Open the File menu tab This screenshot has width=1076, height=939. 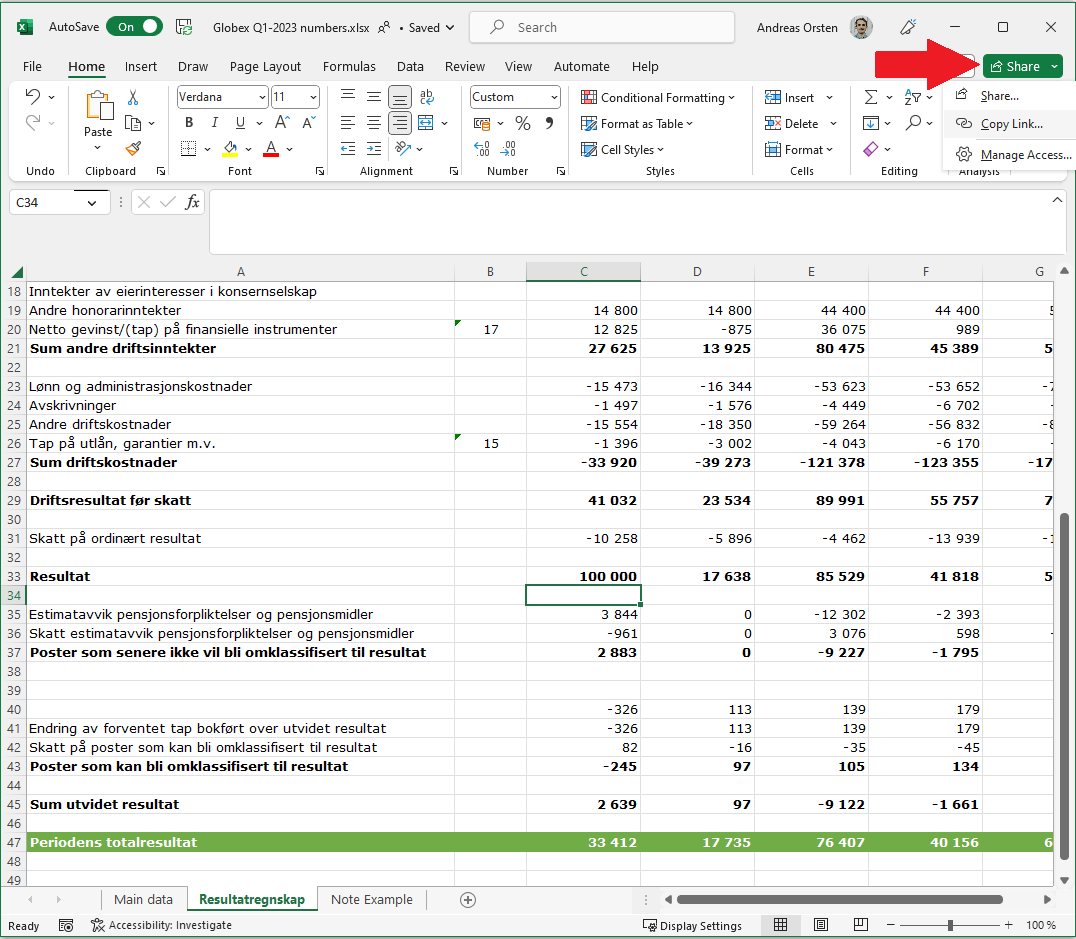pos(32,67)
